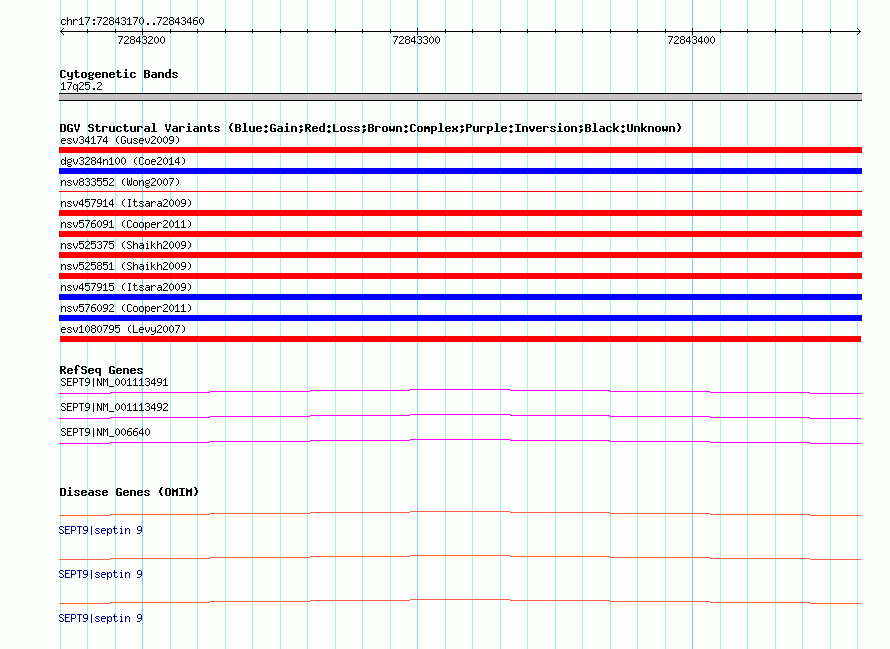Click the dgv3284n100 (Coe2014) label
This screenshot has width=890, height=649.
(123, 161)
